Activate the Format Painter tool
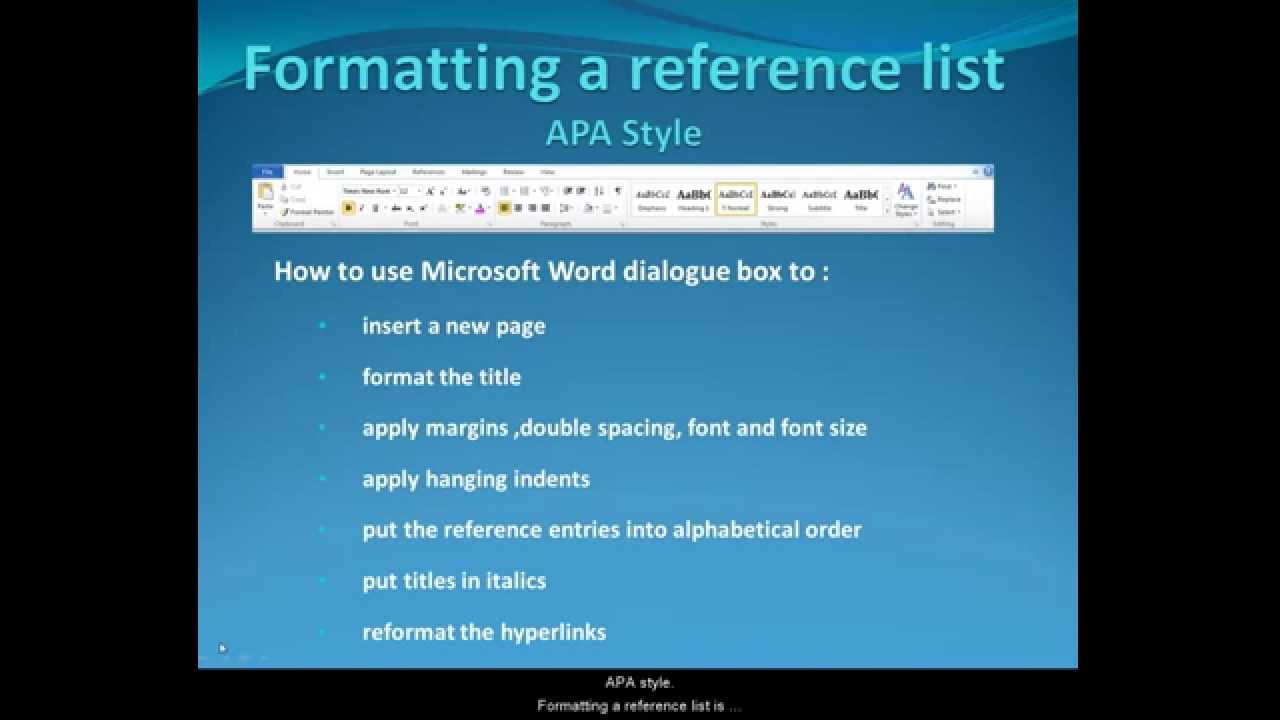The height and width of the screenshot is (720, 1280). tap(308, 212)
